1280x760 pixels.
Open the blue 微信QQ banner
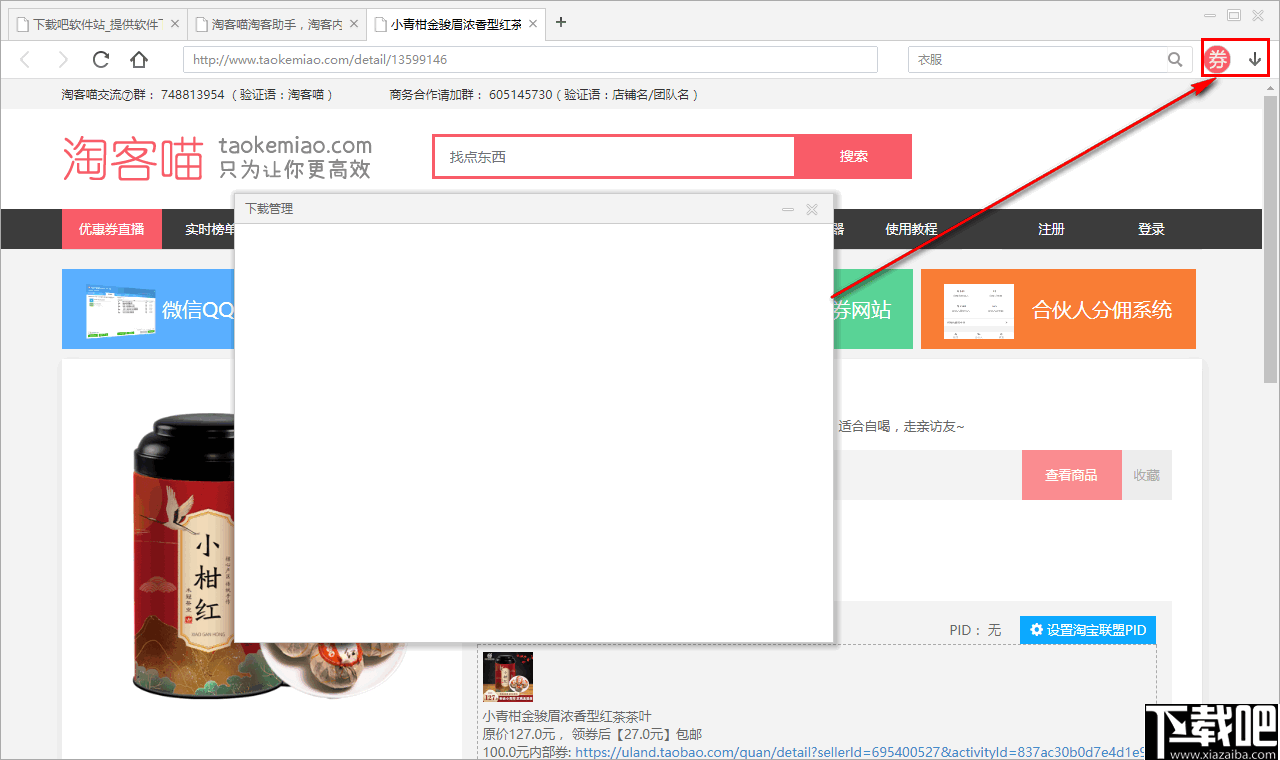[148, 309]
